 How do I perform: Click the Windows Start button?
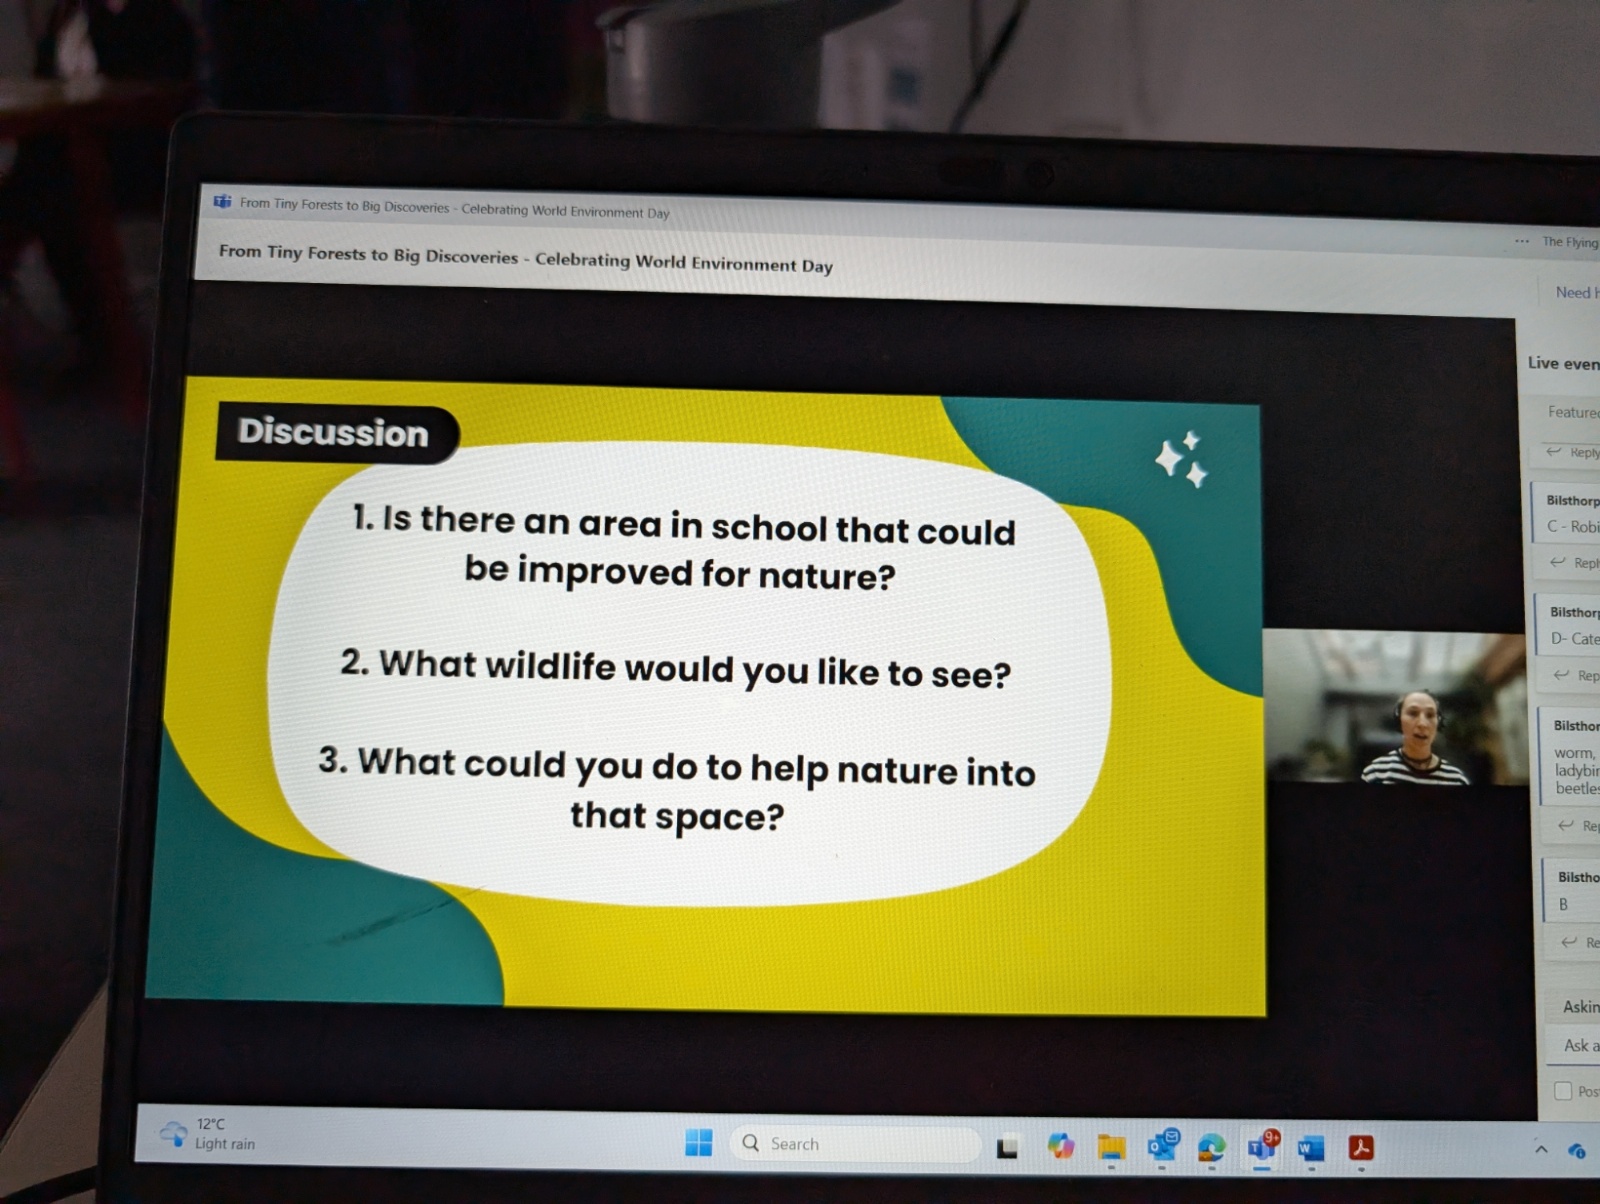coord(699,1142)
